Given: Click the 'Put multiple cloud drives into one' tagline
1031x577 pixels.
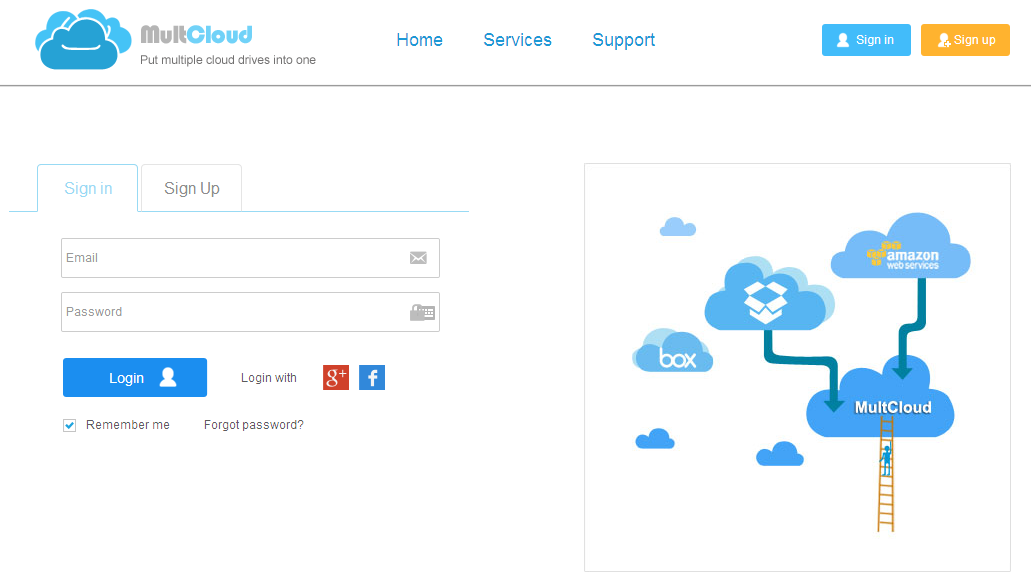Looking at the screenshot, I should (228, 60).
